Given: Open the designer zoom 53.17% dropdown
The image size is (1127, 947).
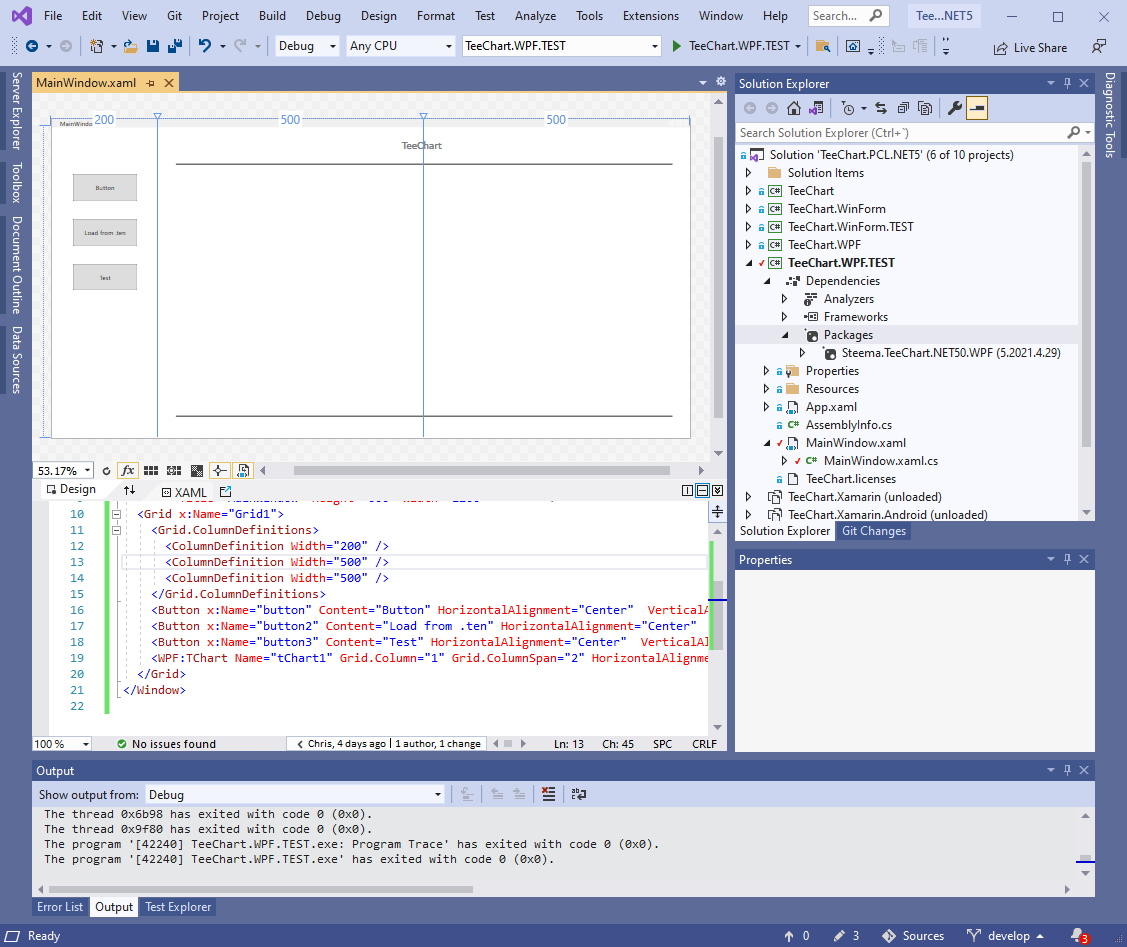Looking at the screenshot, I should coord(88,471).
